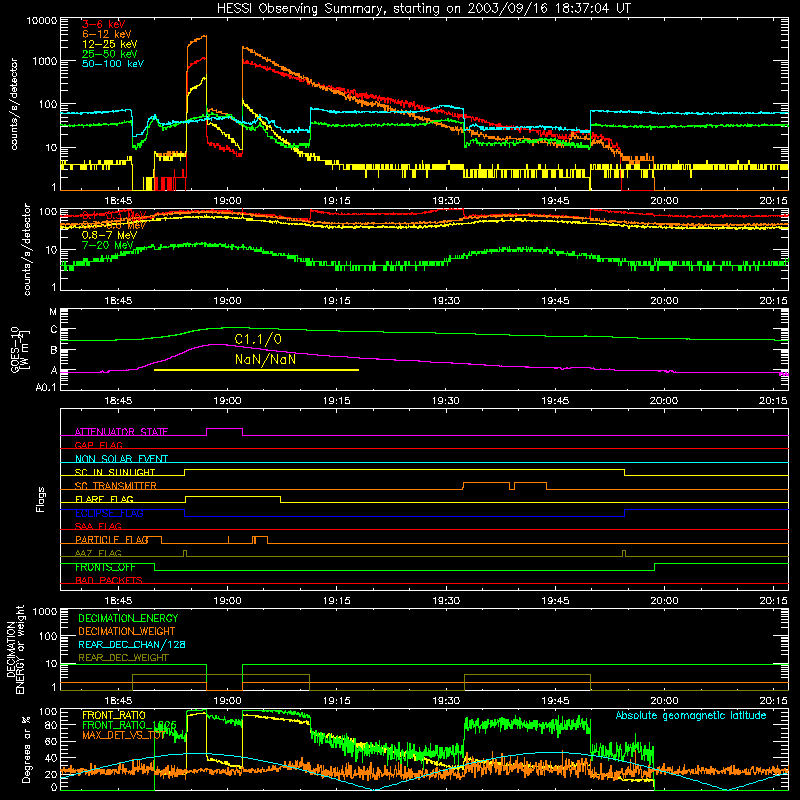Select the AAZ_FLAG label

tap(98, 553)
